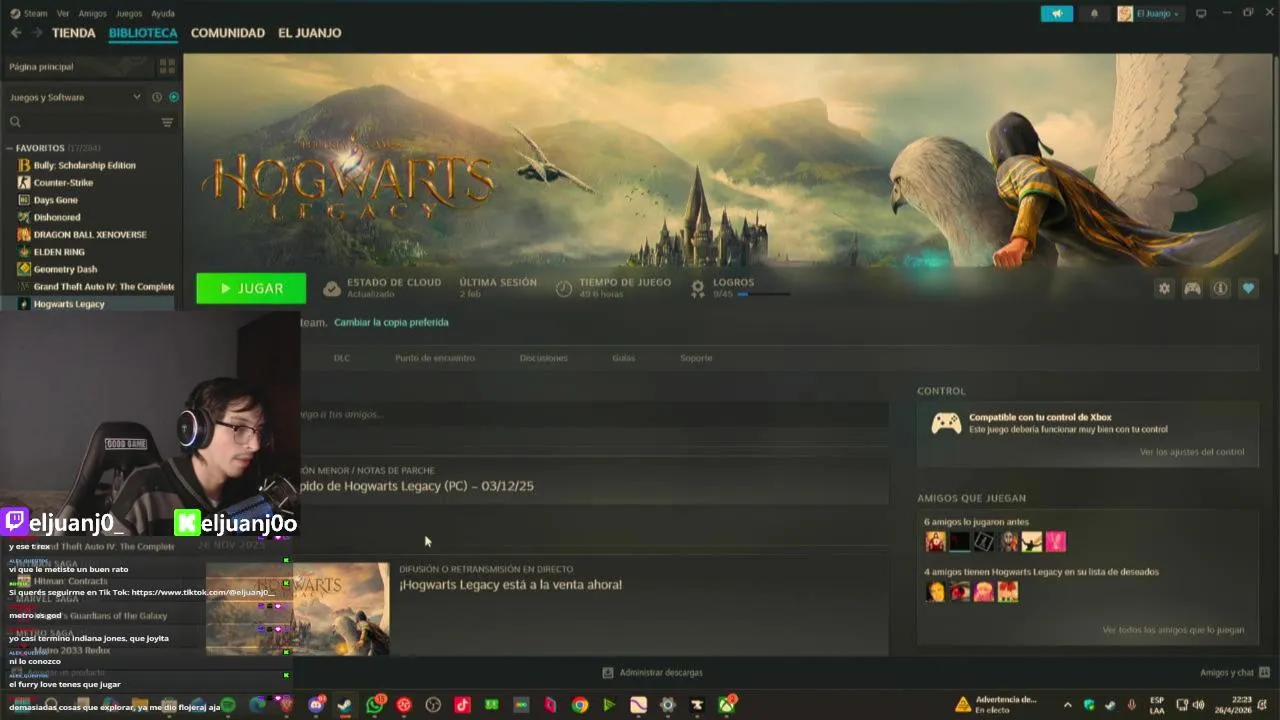Open the El Juanjo profile tab
The width and height of the screenshot is (1280, 720).
click(310, 33)
